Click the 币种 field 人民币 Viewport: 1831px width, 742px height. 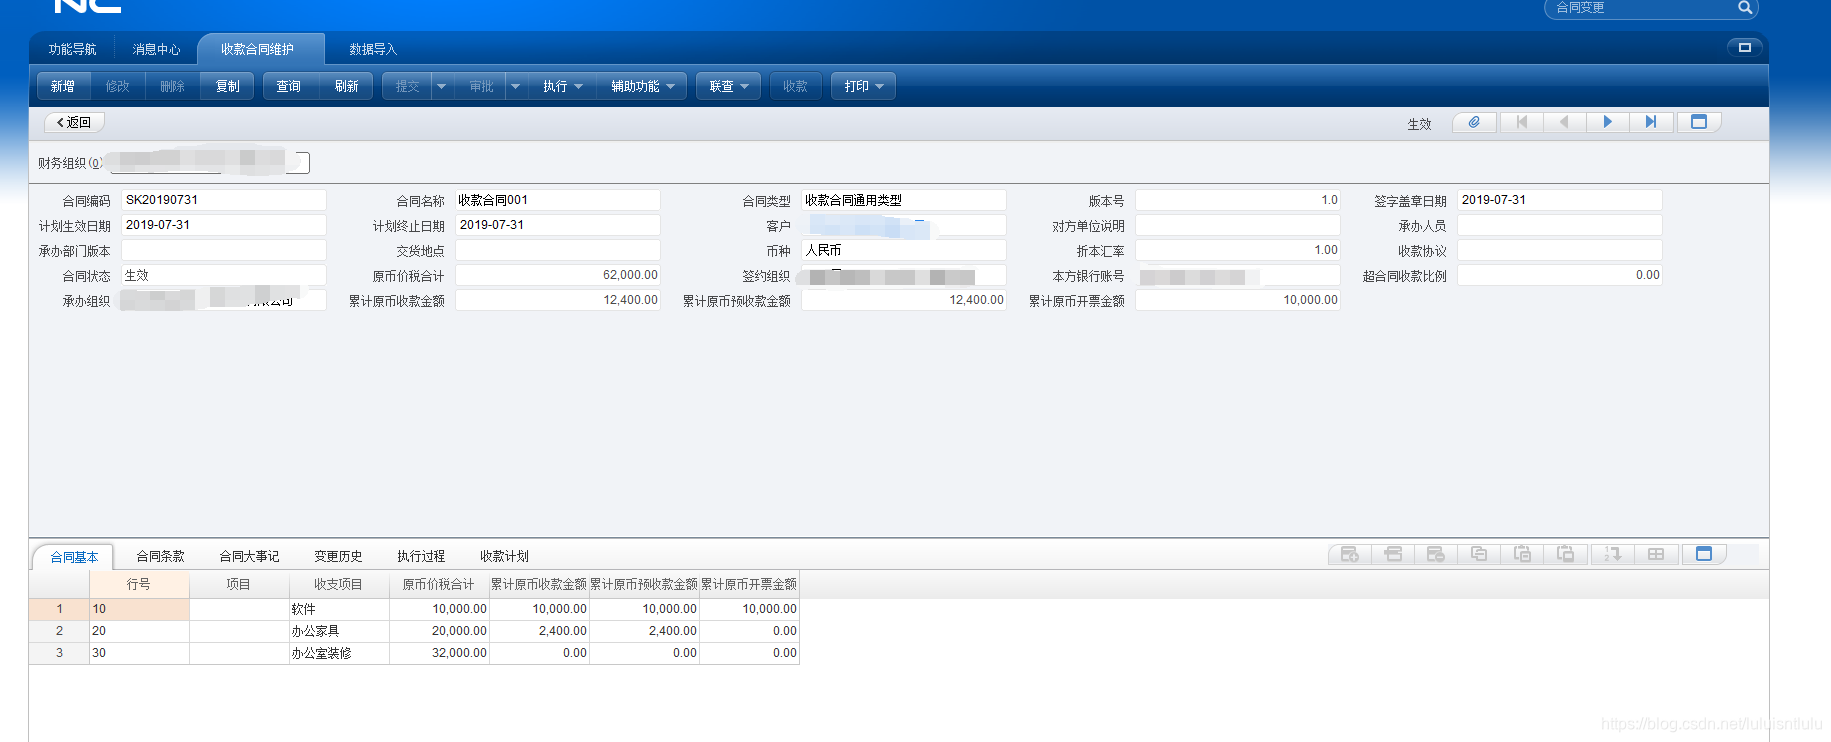pyautogui.click(x=904, y=250)
